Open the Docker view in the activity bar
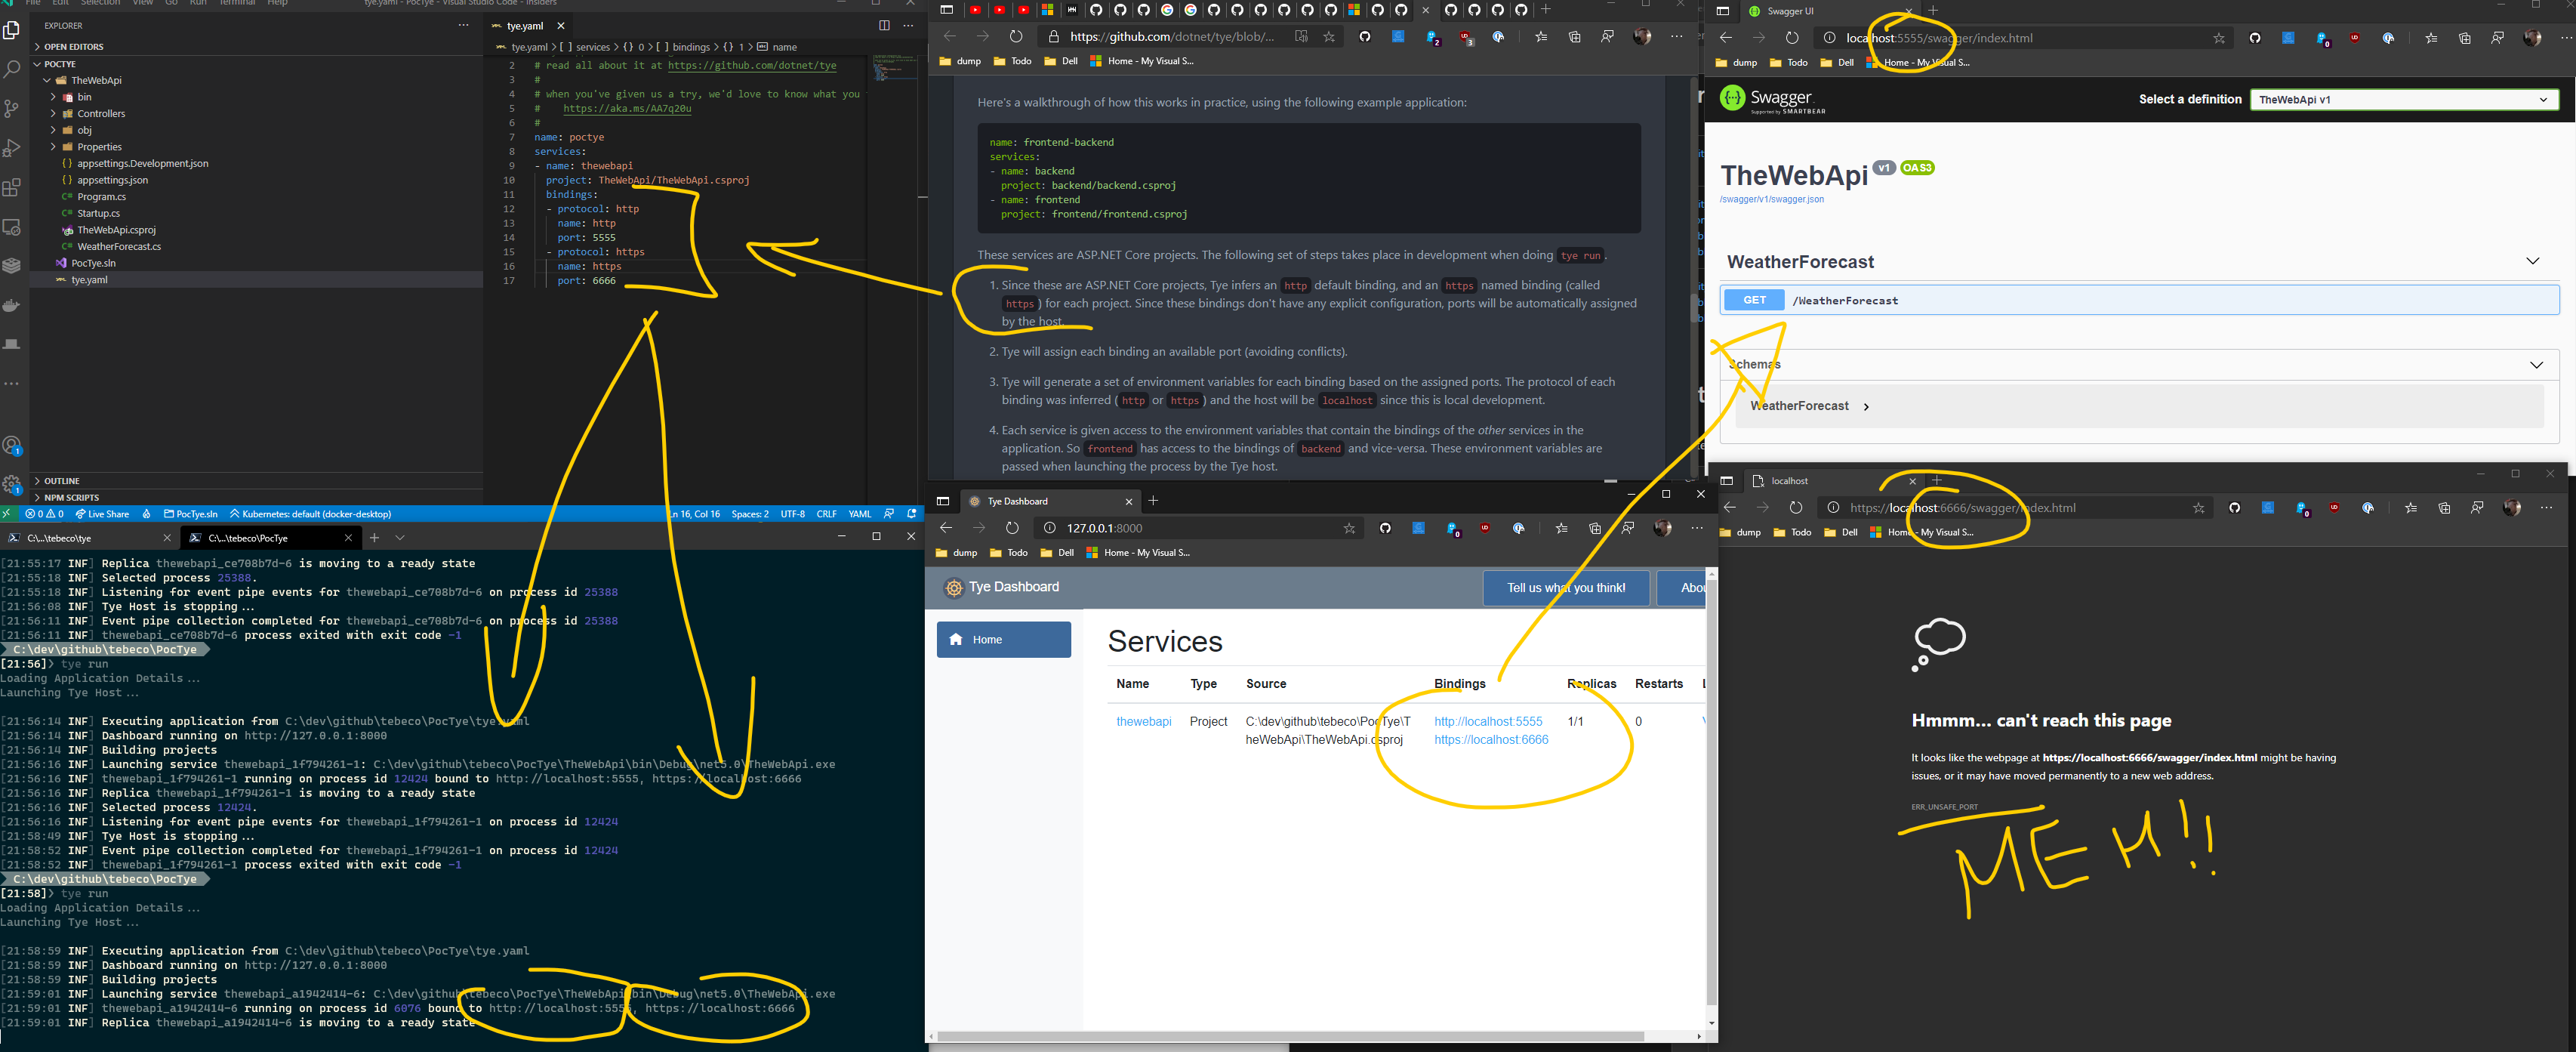 tap(12, 306)
